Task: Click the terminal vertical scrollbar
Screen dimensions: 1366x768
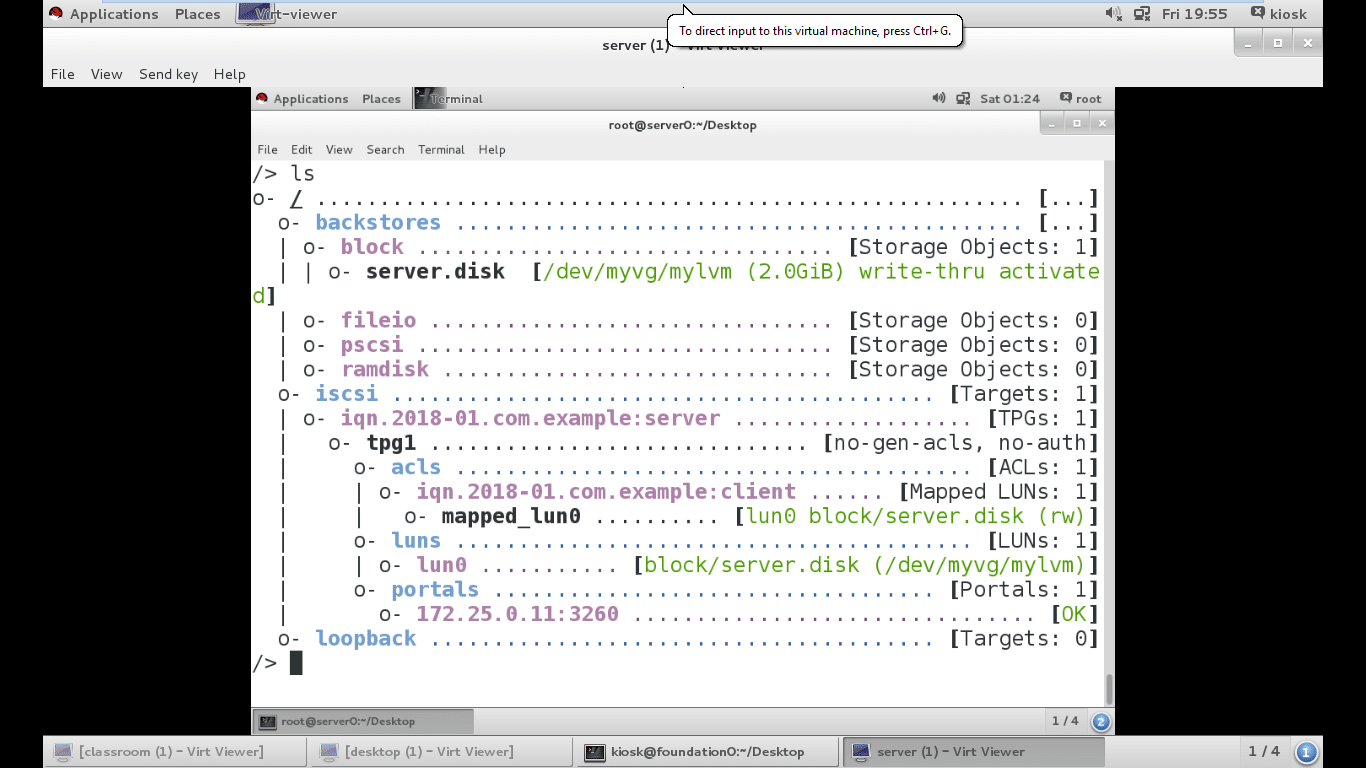Action: pos(1108,688)
